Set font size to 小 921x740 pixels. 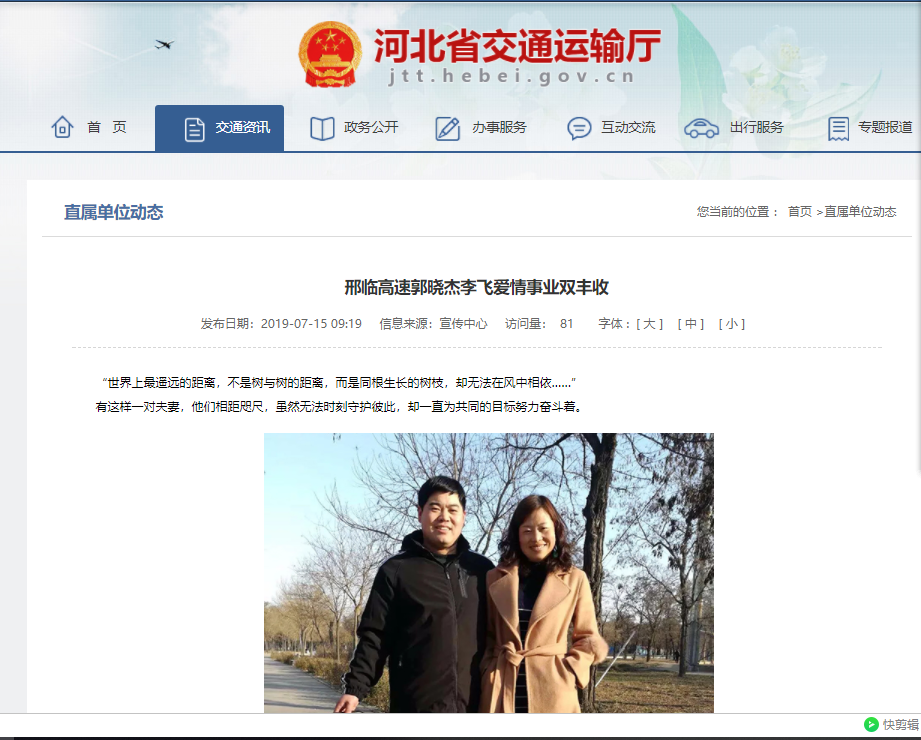pyautogui.click(x=731, y=324)
